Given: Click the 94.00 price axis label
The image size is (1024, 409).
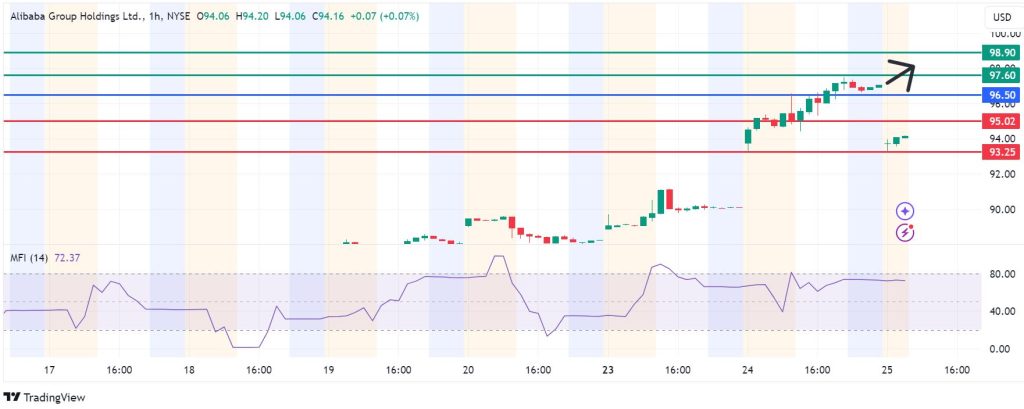Looking at the screenshot, I should click(1002, 139).
